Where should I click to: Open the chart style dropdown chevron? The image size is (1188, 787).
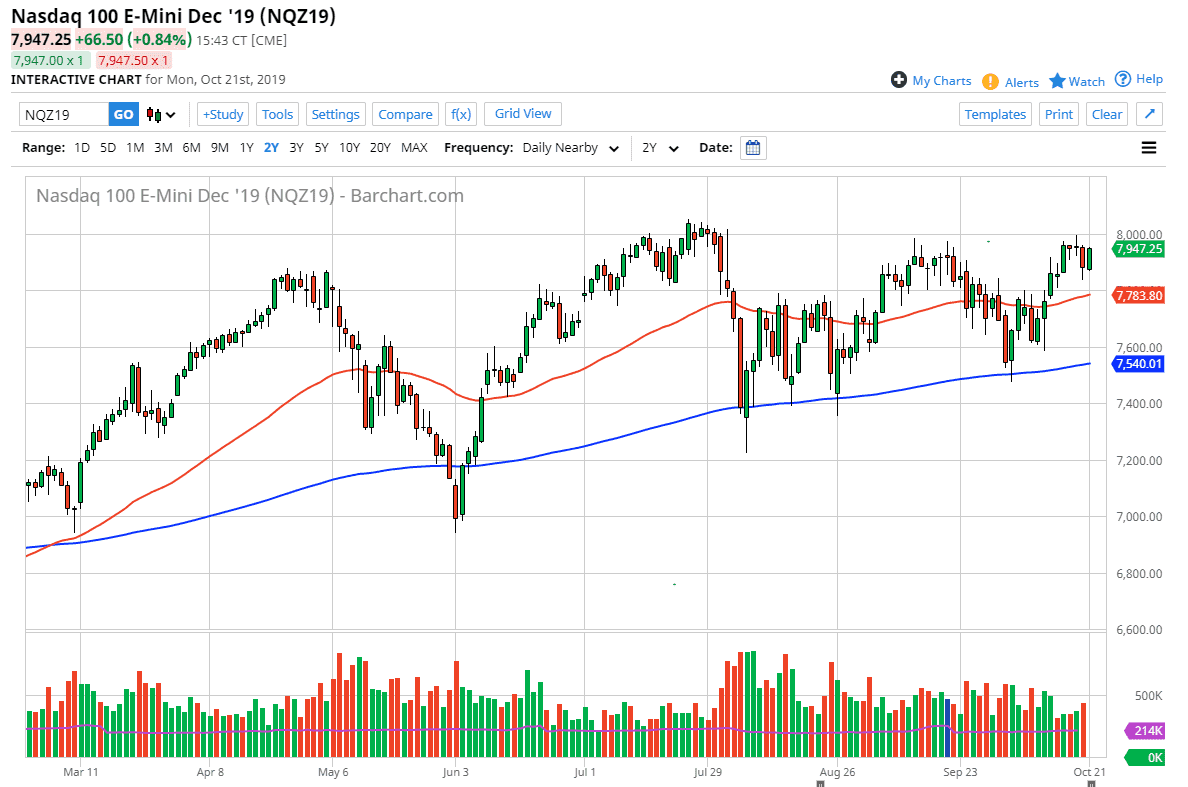pyautogui.click(x=171, y=114)
